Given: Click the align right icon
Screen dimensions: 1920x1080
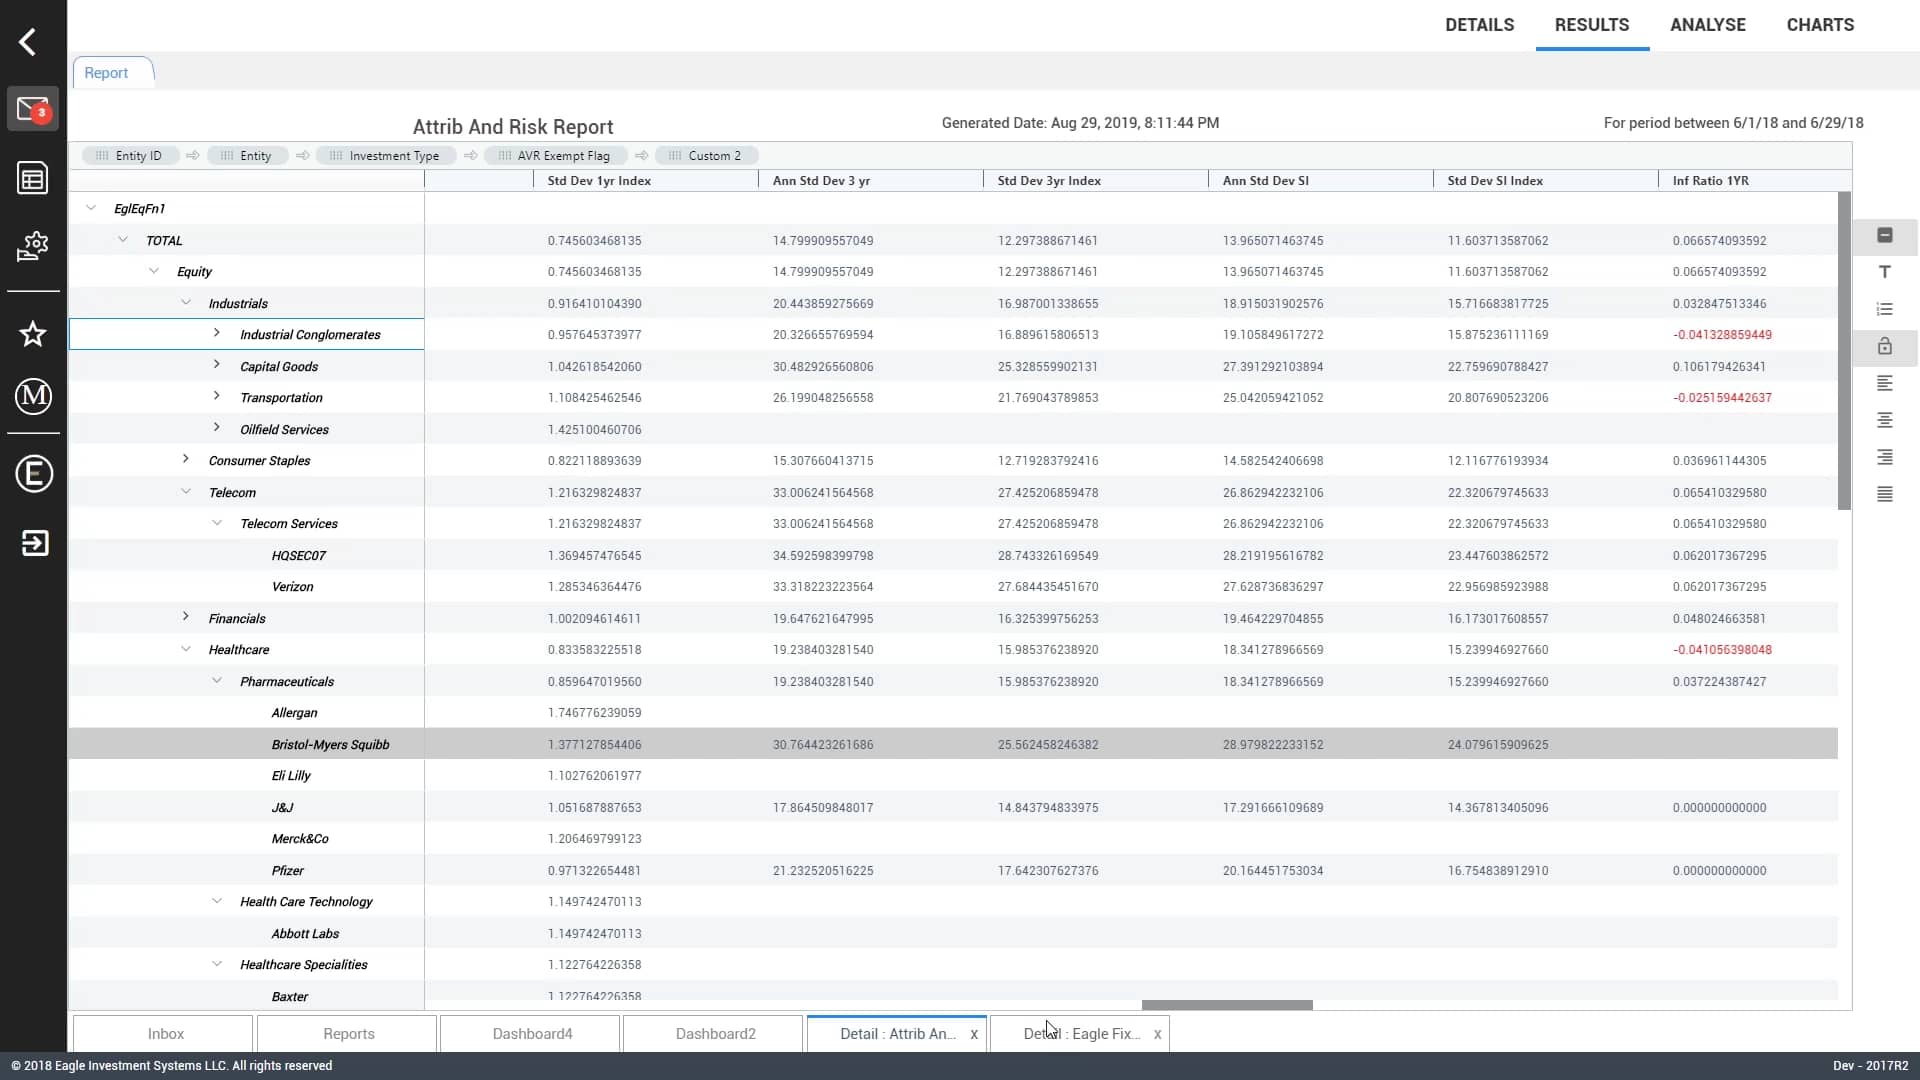Looking at the screenshot, I should pyautogui.click(x=1885, y=457).
